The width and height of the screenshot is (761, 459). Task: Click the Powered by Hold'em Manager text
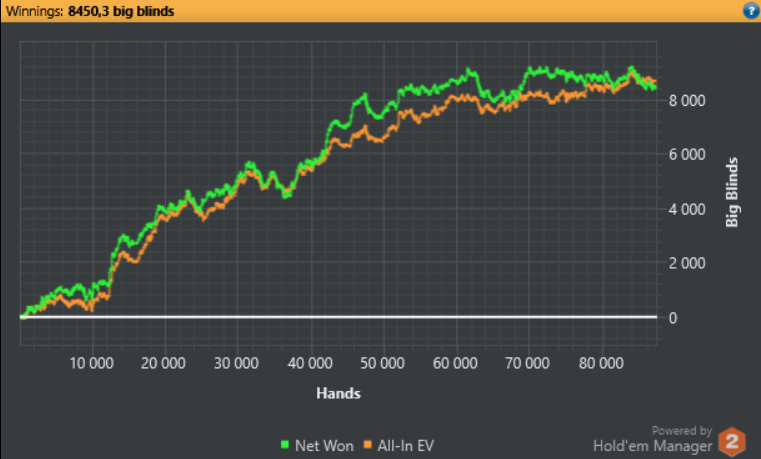click(x=653, y=439)
